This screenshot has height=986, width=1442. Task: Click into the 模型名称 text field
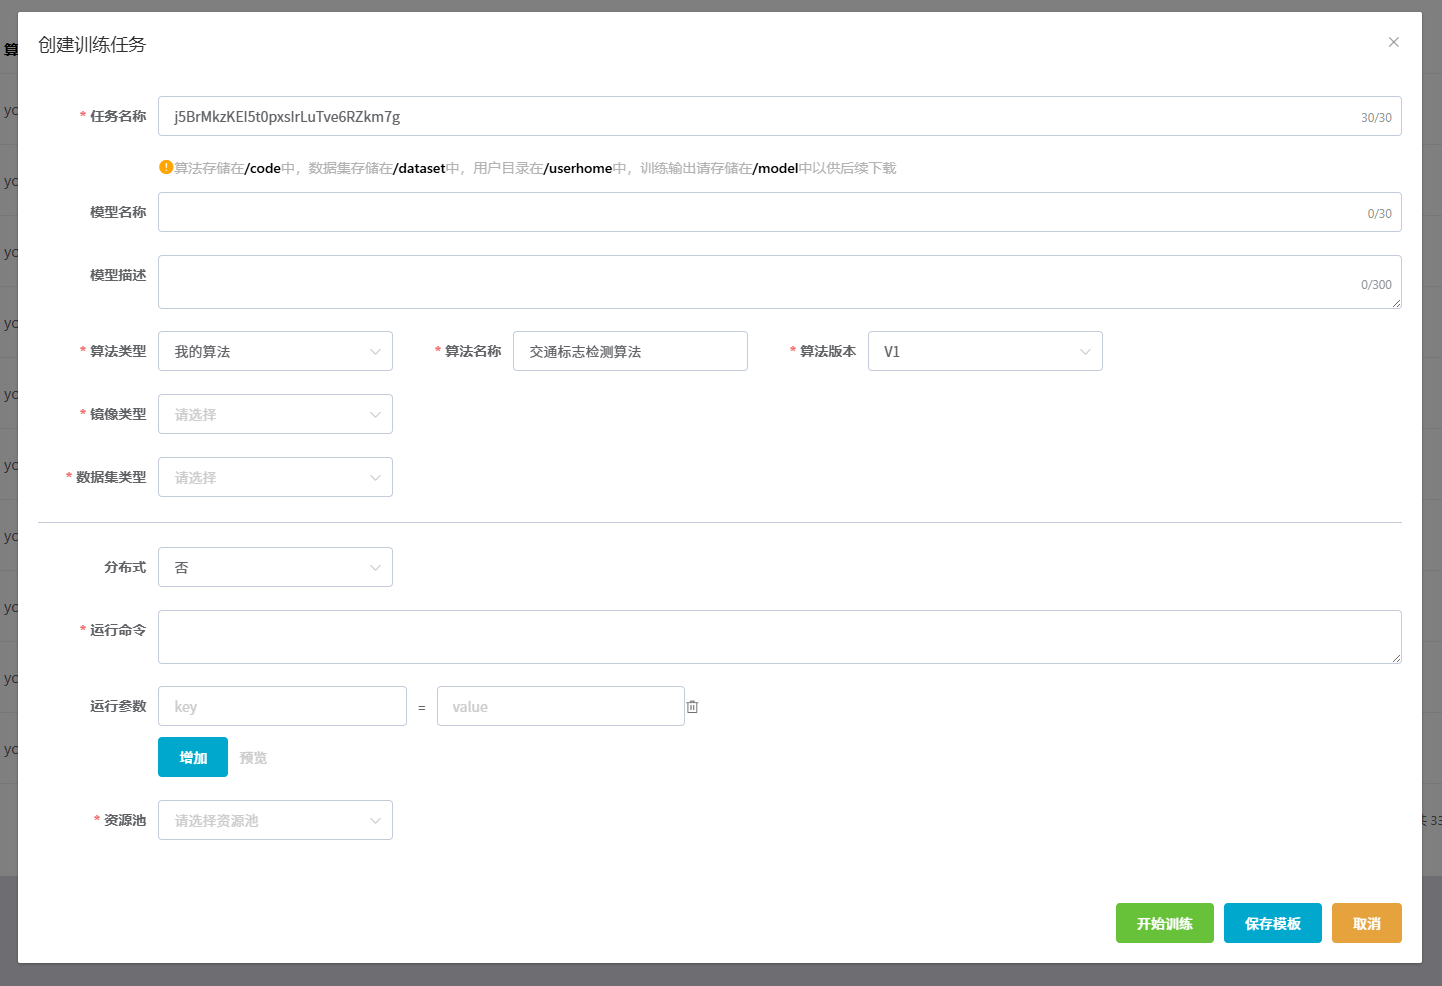[760, 212]
